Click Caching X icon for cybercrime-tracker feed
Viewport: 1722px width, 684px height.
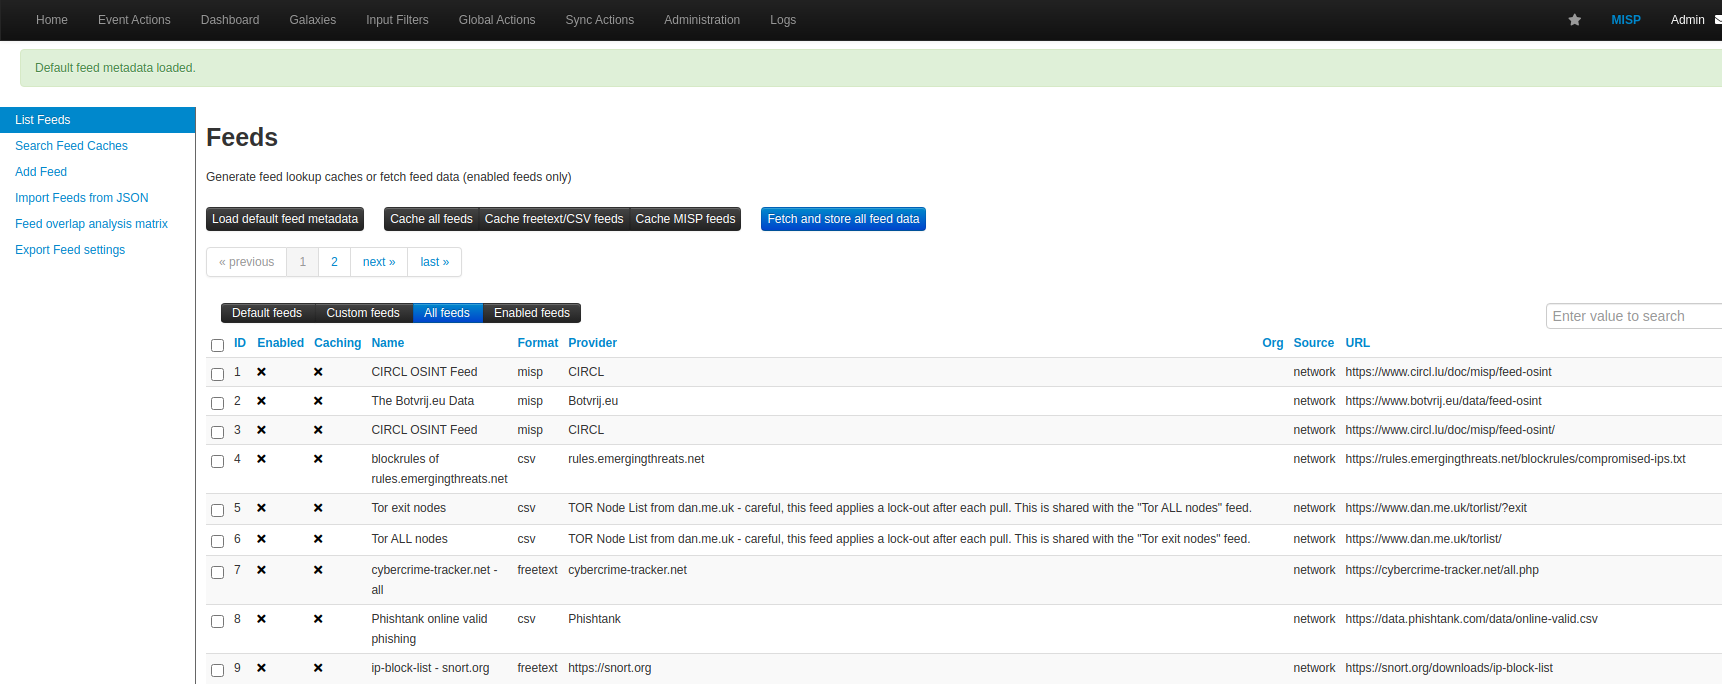[x=318, y=570]
